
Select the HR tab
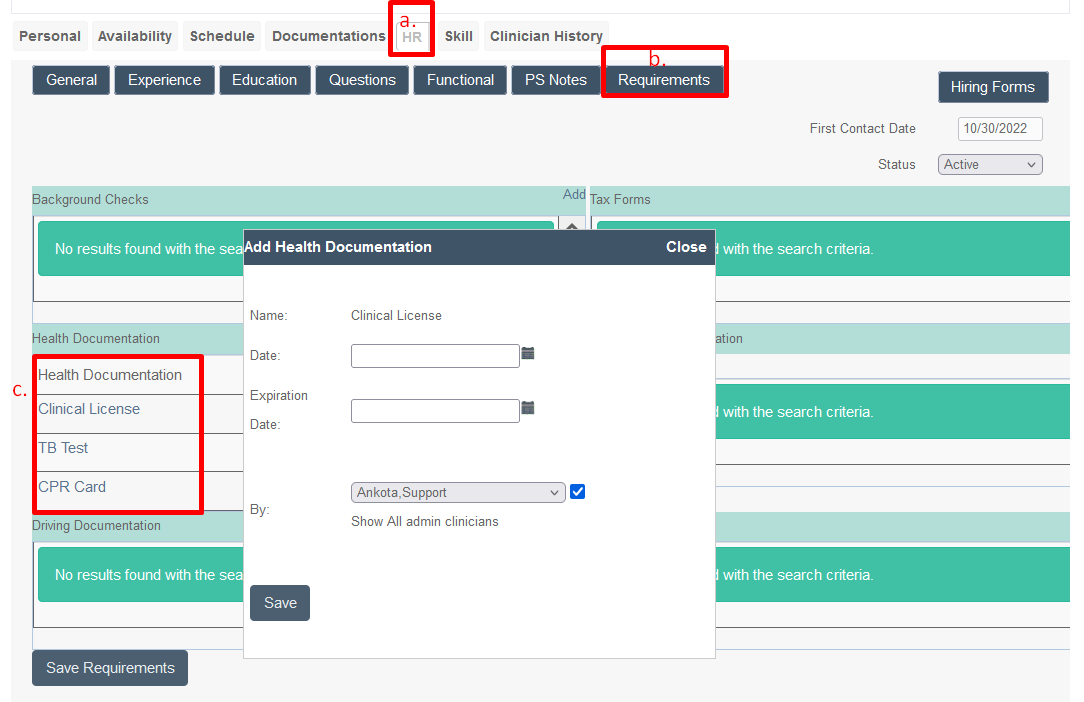pos(412,37)
